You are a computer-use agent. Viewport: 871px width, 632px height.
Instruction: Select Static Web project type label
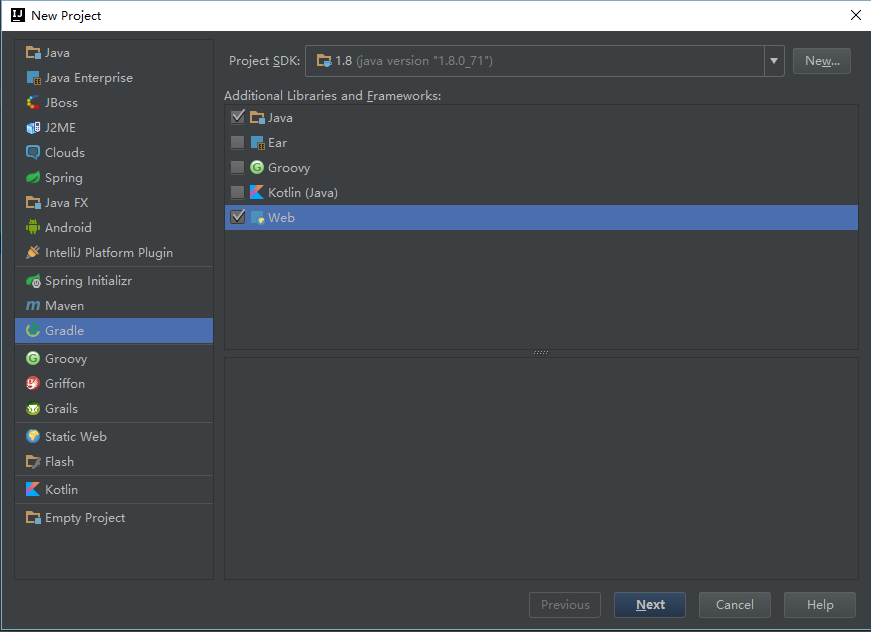pyautogui.click(x=76, y=437)
